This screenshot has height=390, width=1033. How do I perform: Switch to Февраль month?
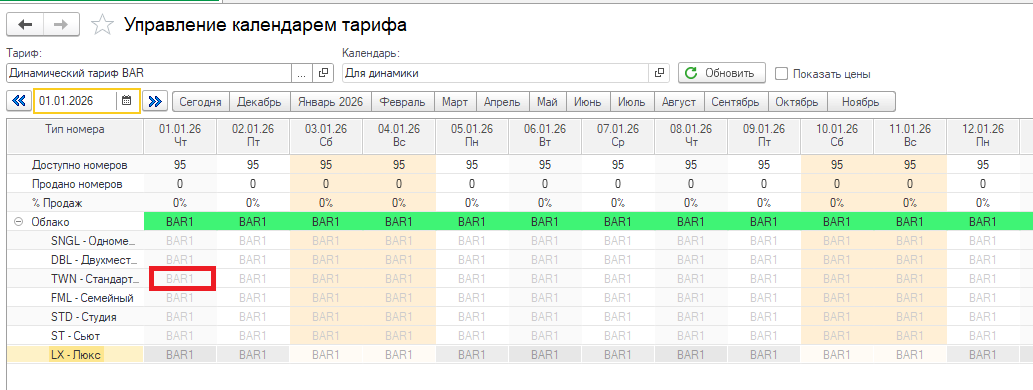coord(403,102)
